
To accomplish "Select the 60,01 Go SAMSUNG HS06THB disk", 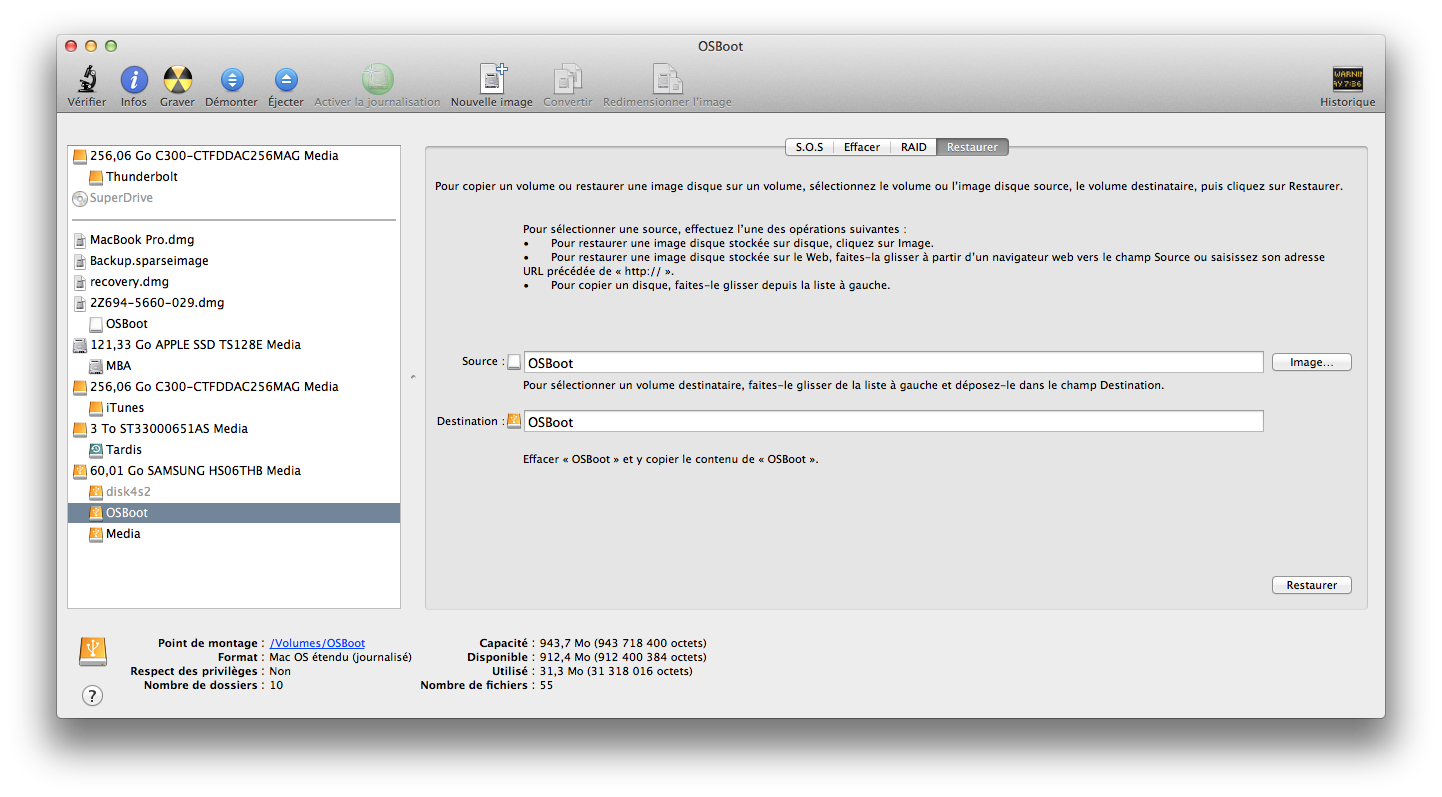I will tap(195, 471).
